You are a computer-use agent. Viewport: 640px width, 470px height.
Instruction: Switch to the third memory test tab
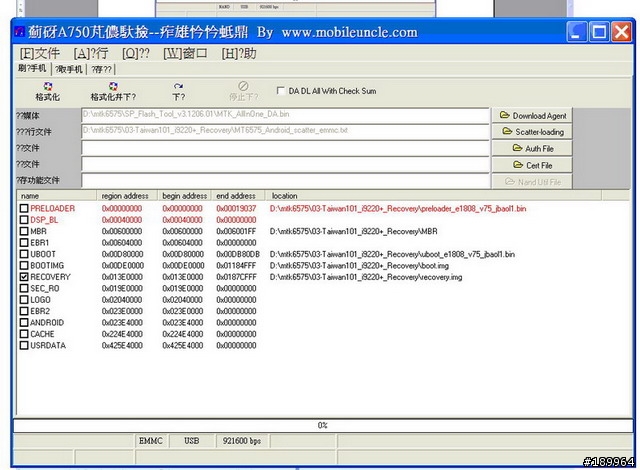tap(101, 69)
